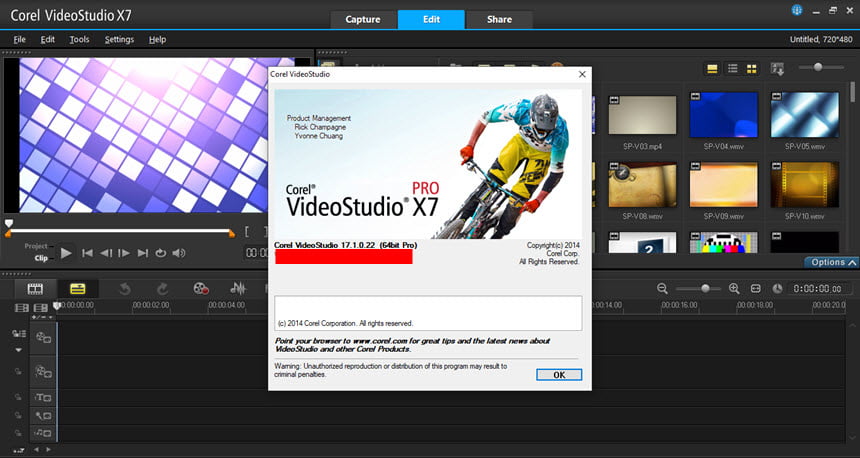Screen dimensions: 860x458
Task: Select the SP-V10.wmv thumbnail
Action: 805,185
